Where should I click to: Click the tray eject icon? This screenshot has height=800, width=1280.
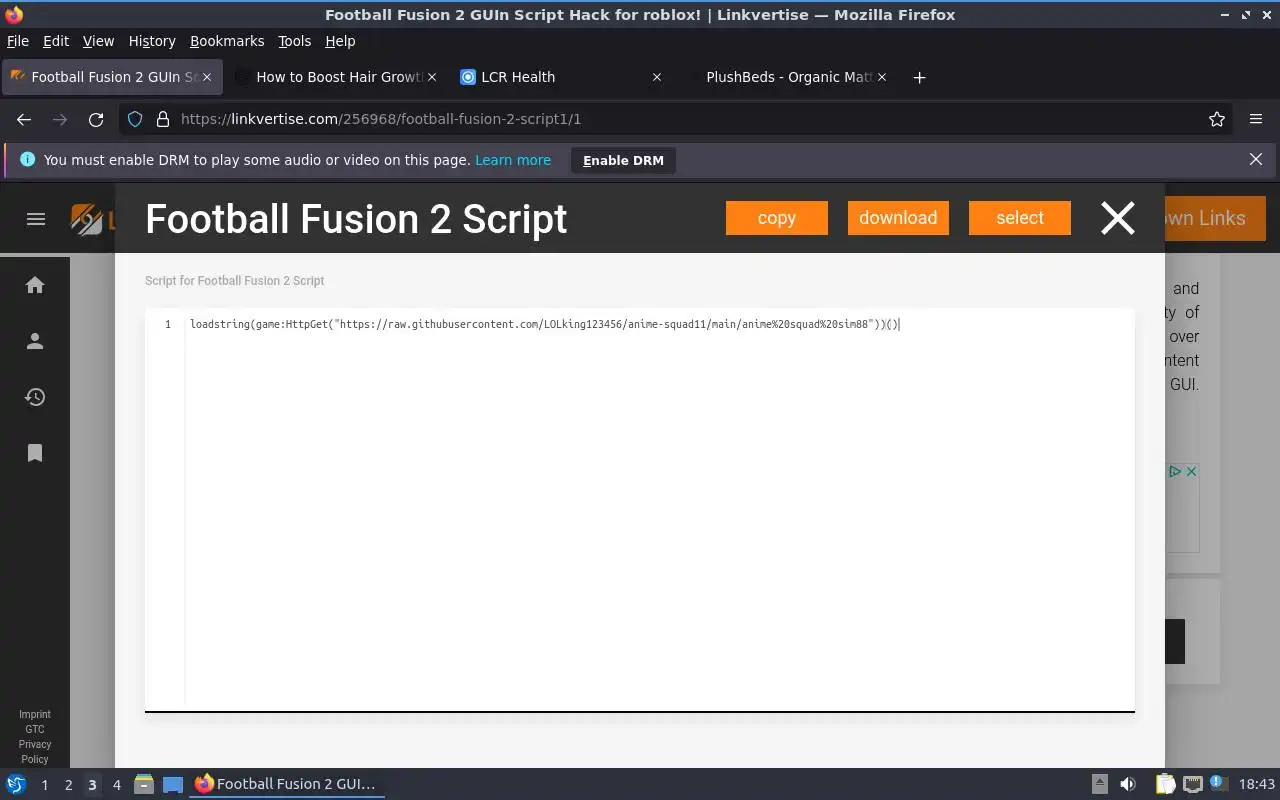click(x=1099, y=784)
